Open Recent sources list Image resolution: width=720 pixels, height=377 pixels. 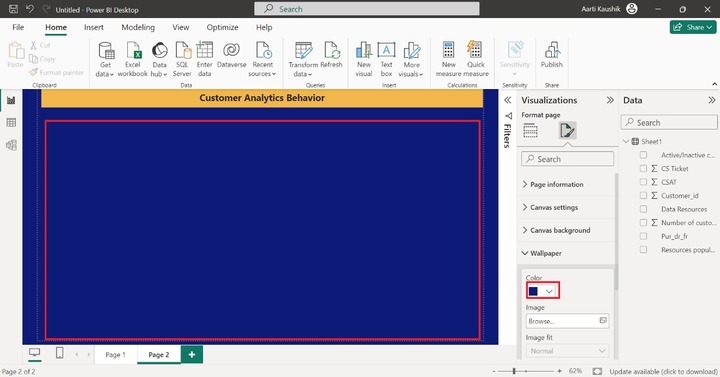pyautogui.click(x=262, y=59)
